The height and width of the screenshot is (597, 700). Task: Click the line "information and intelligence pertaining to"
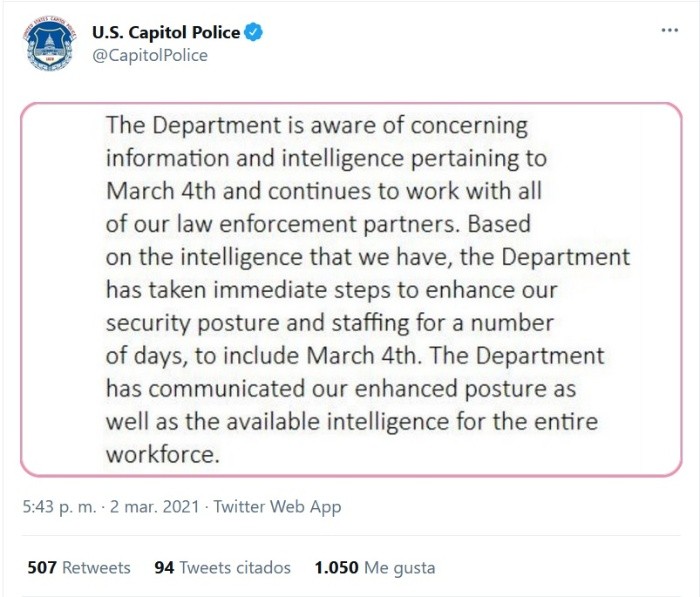[326, 159]
